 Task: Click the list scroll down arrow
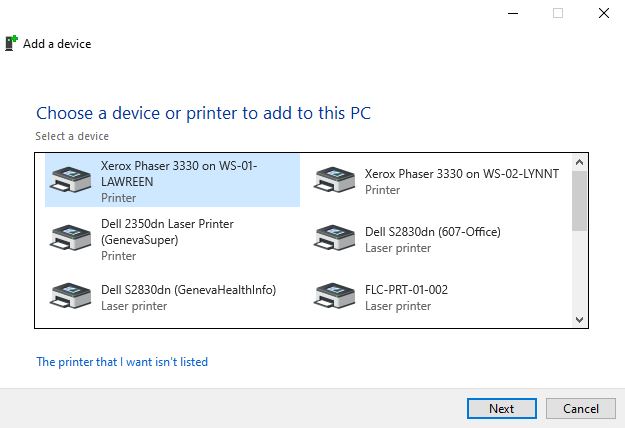click(580, 320)
